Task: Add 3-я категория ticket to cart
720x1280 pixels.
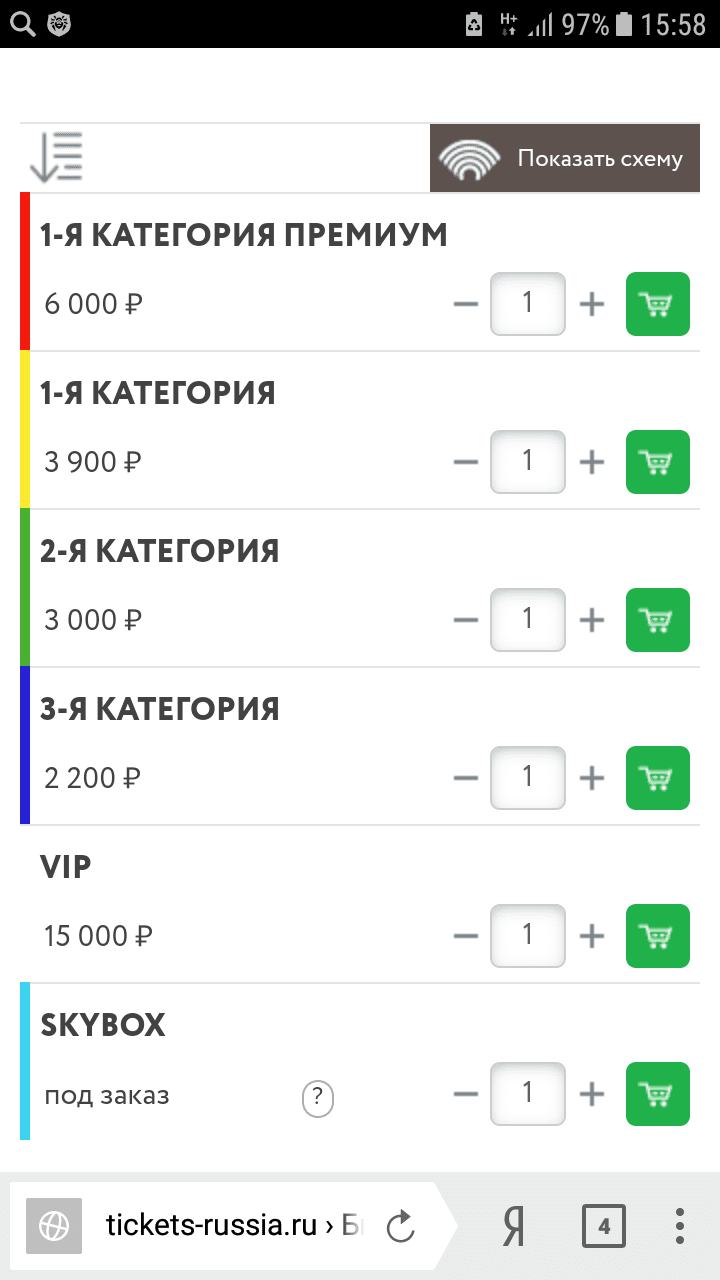Action: [x=657, y=778]
